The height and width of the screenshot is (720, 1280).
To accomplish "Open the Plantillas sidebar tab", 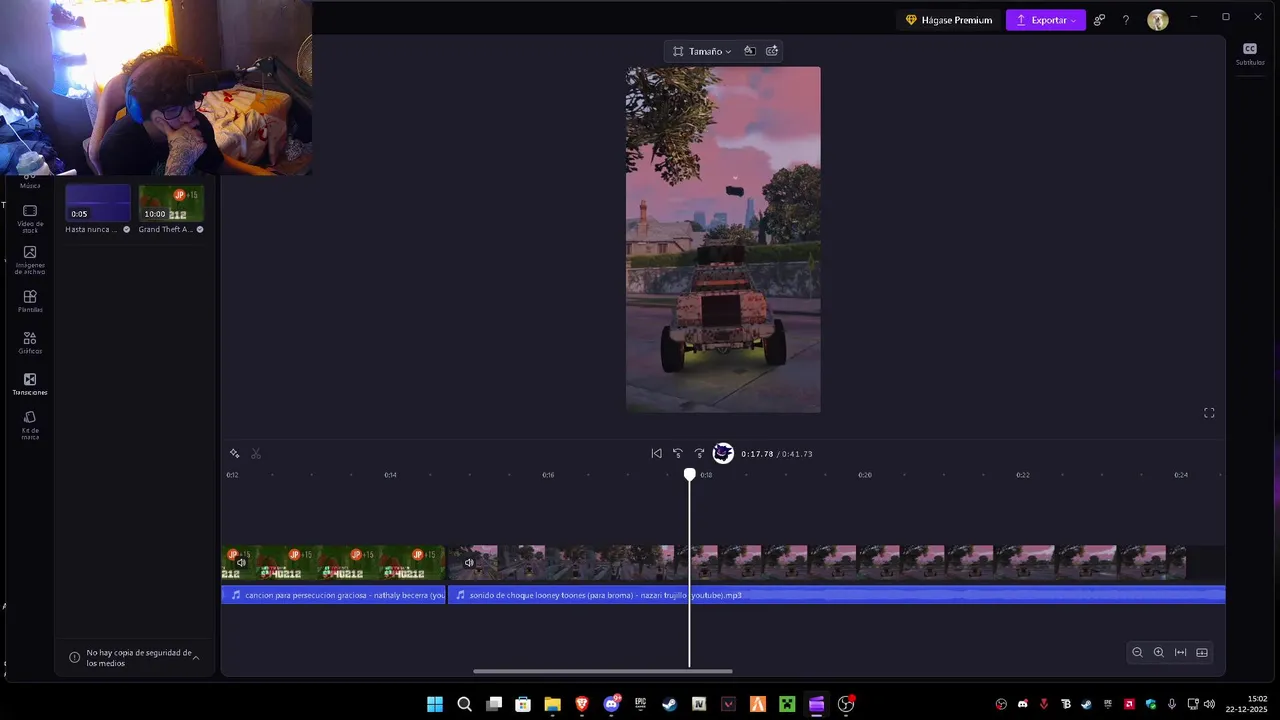I will point(30,301).
